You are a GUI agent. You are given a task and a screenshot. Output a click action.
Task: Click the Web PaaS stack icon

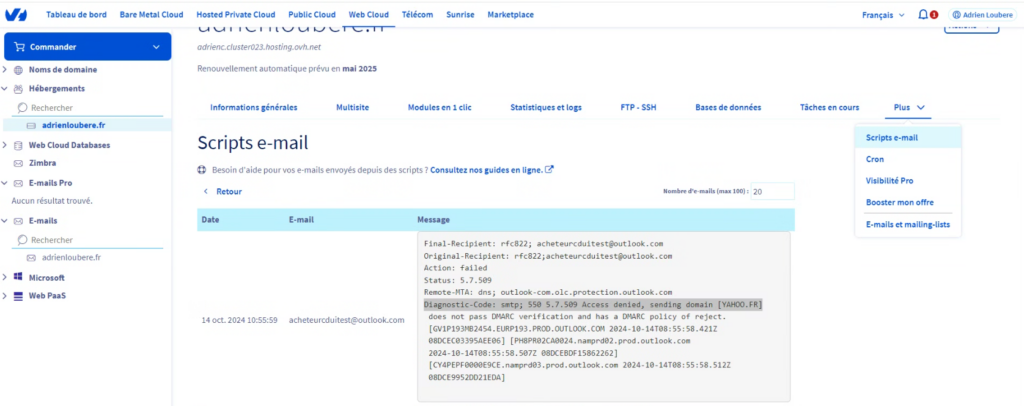(18, 296)
